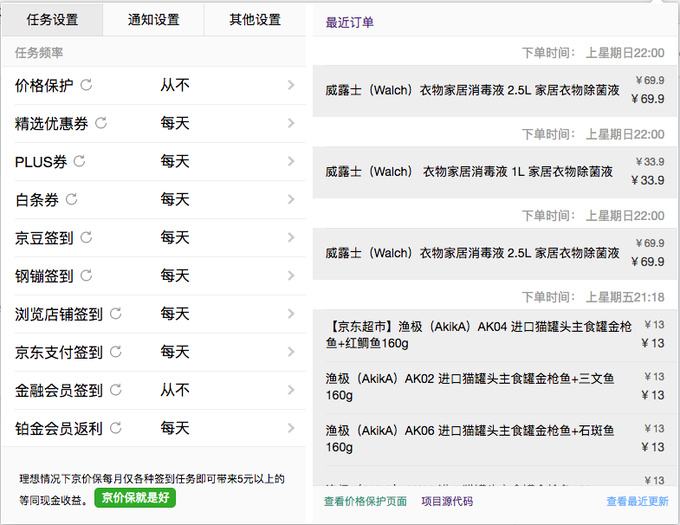This screenshot has width=680, height=525.
Task: Click refresh icon next to 白条券
Action: coord(72,199)
